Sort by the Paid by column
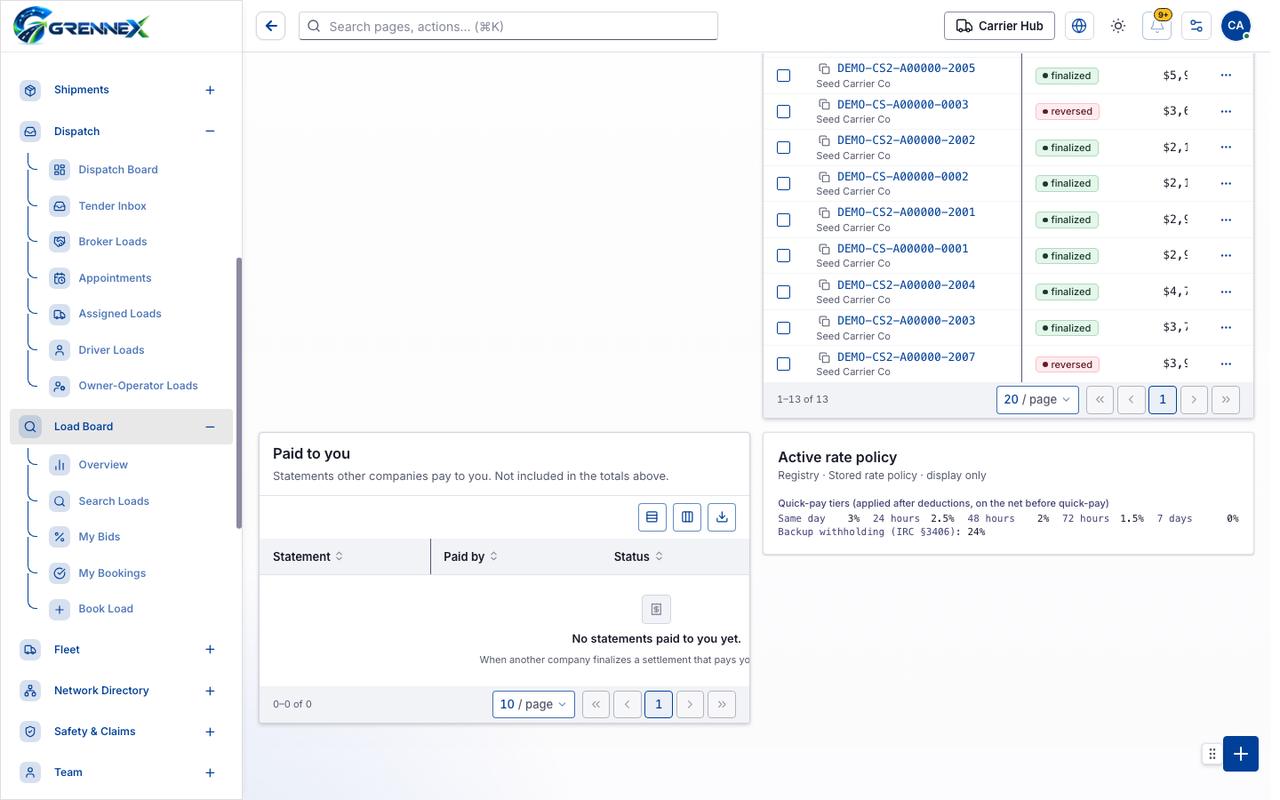The width and height of the screenshot is (1280, 800). click(471, 557)
